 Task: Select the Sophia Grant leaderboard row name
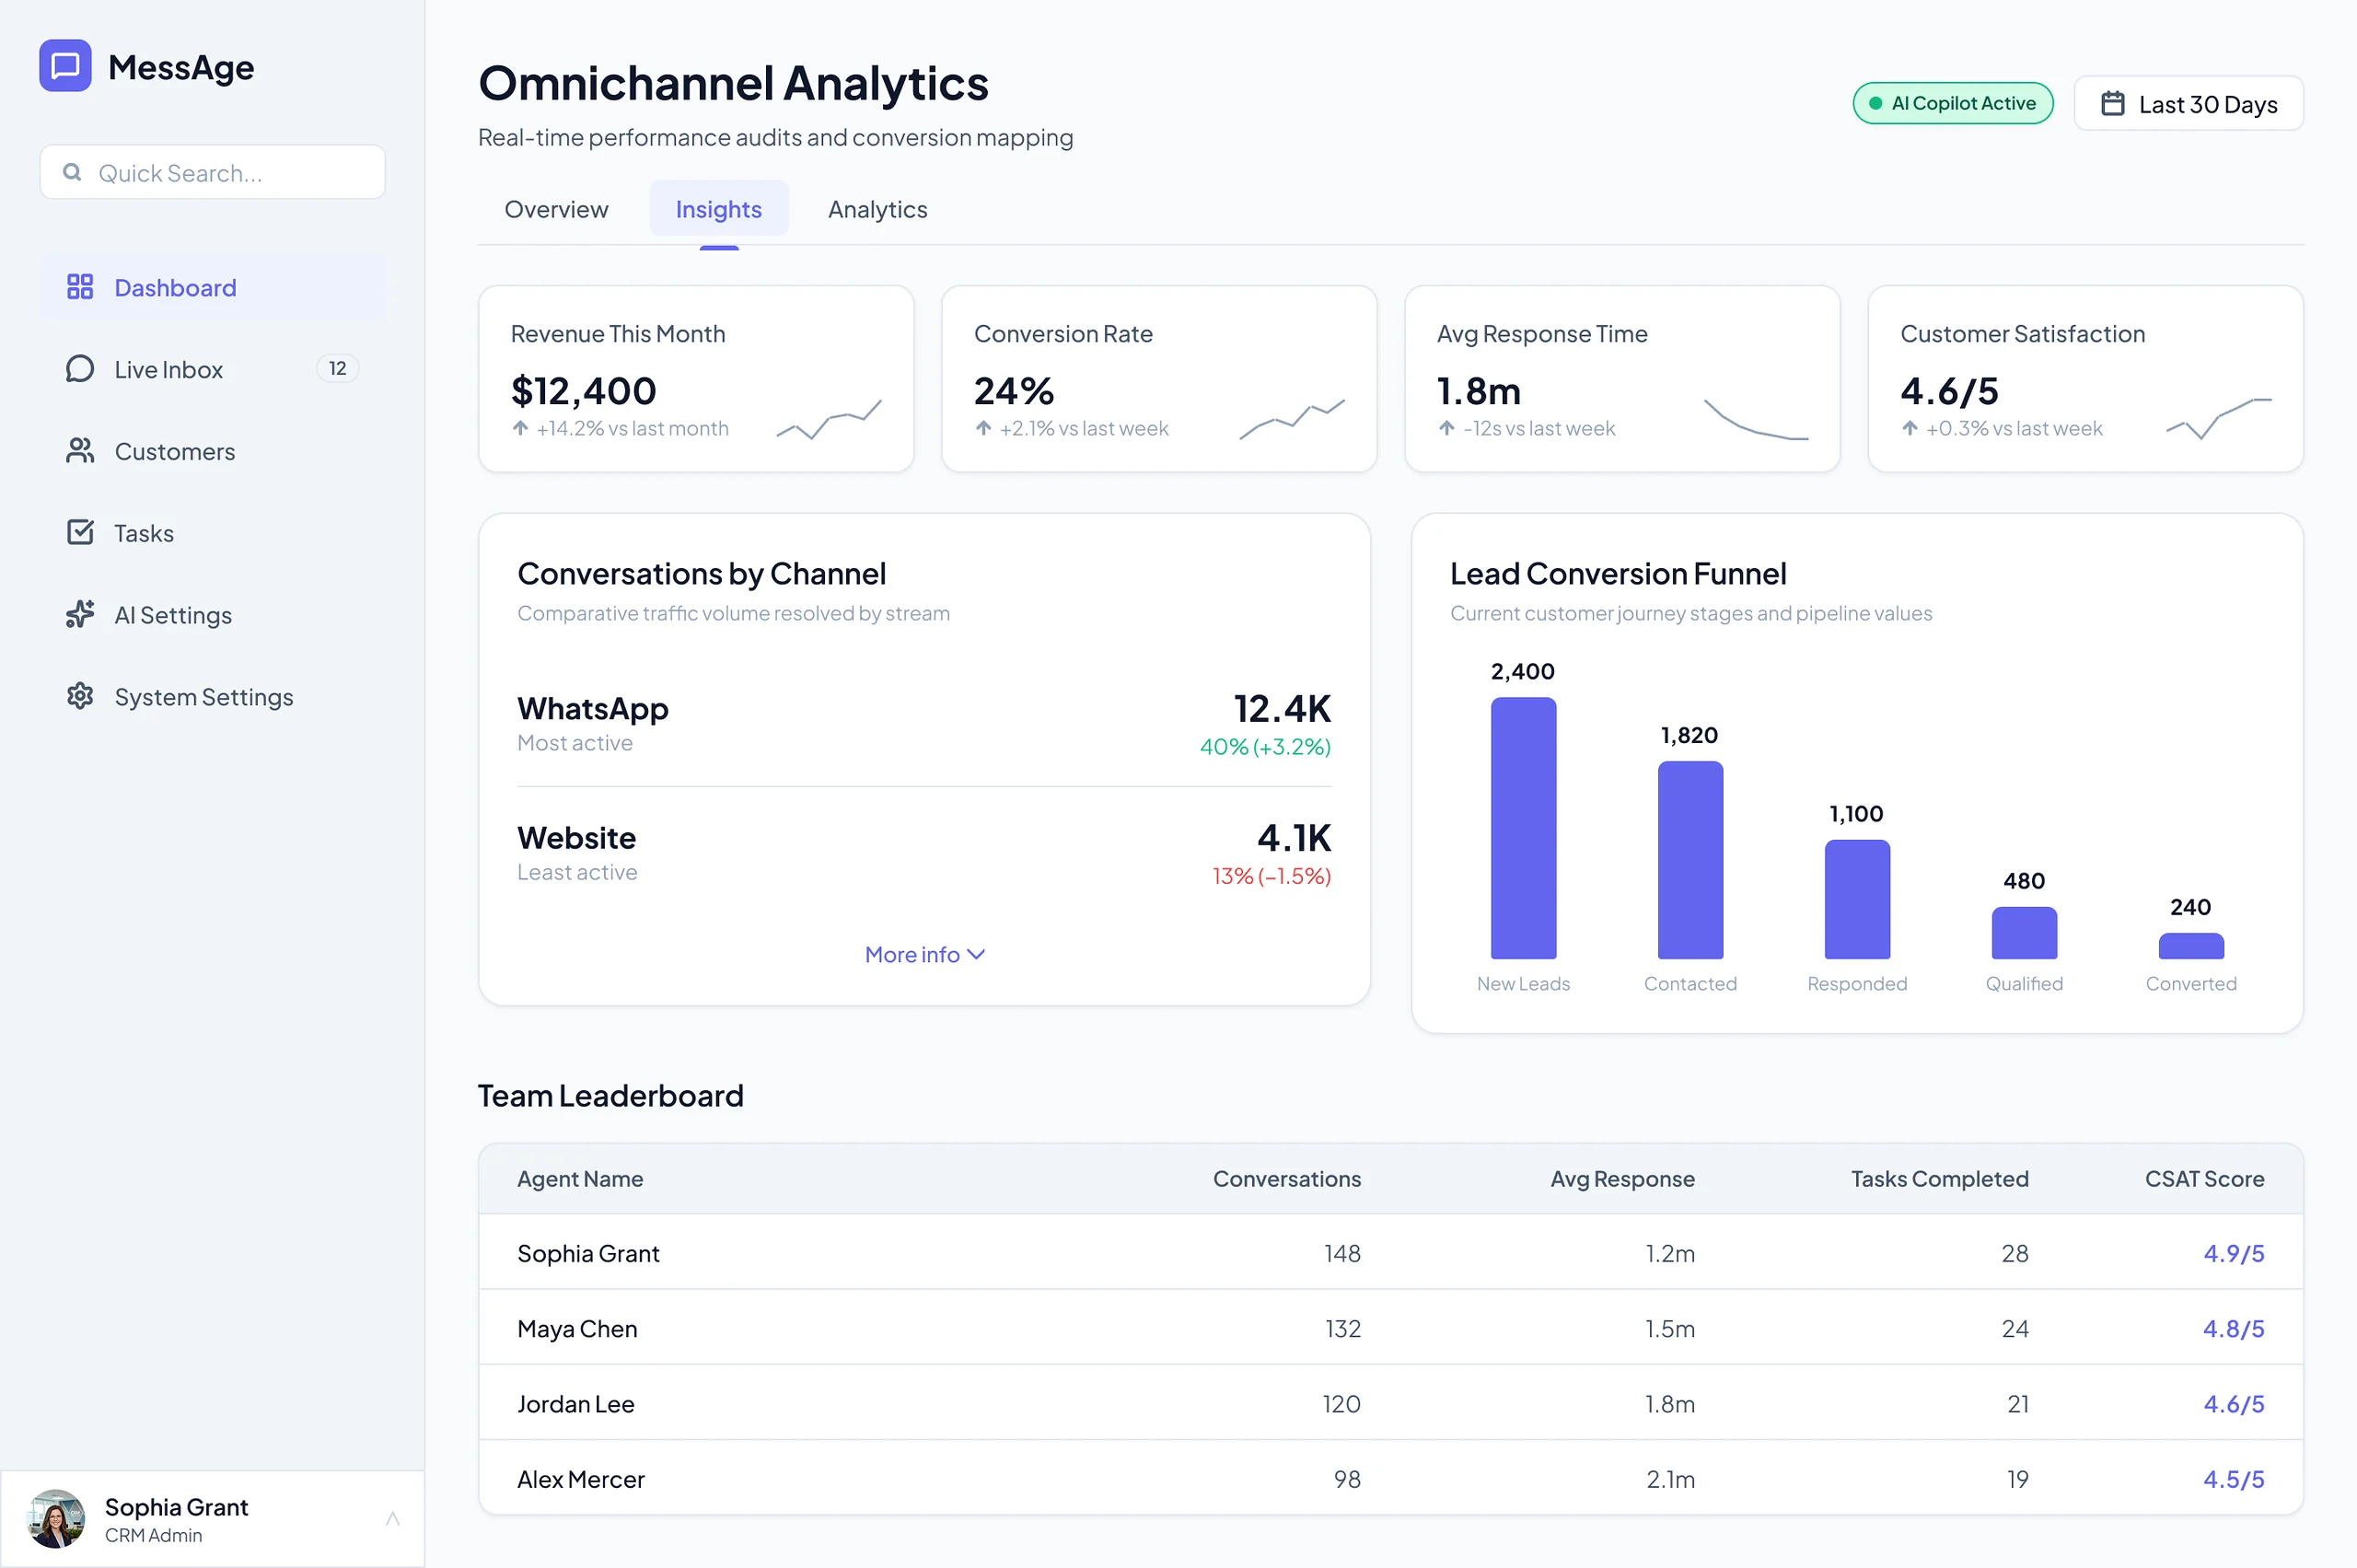coord(588,1253)
